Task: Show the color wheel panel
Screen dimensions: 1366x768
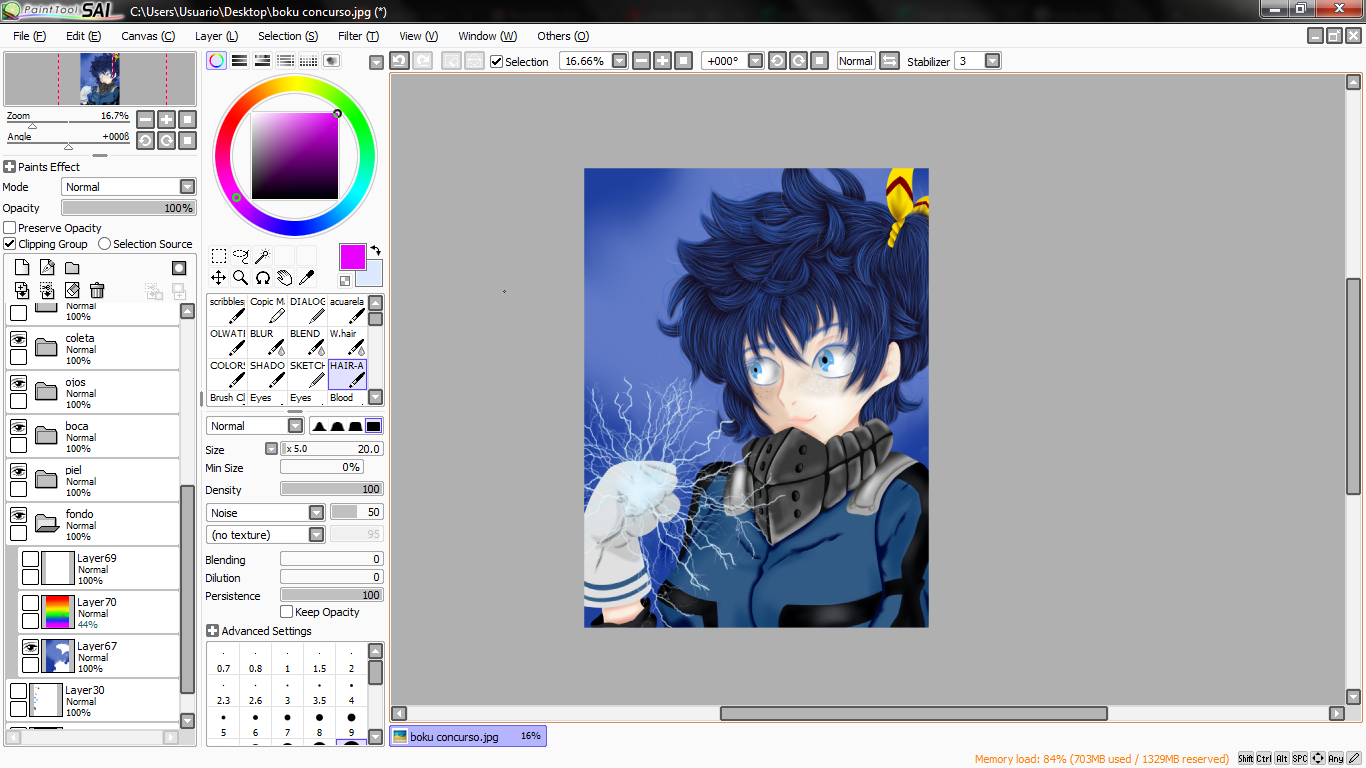Action: tap(217, 61)
